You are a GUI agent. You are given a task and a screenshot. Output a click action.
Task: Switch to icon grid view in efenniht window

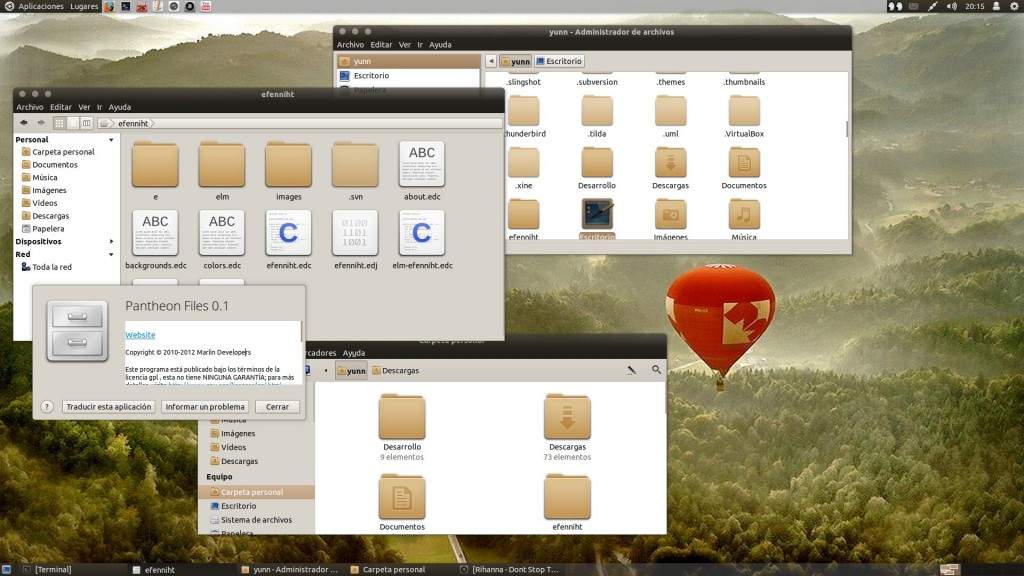59,123
